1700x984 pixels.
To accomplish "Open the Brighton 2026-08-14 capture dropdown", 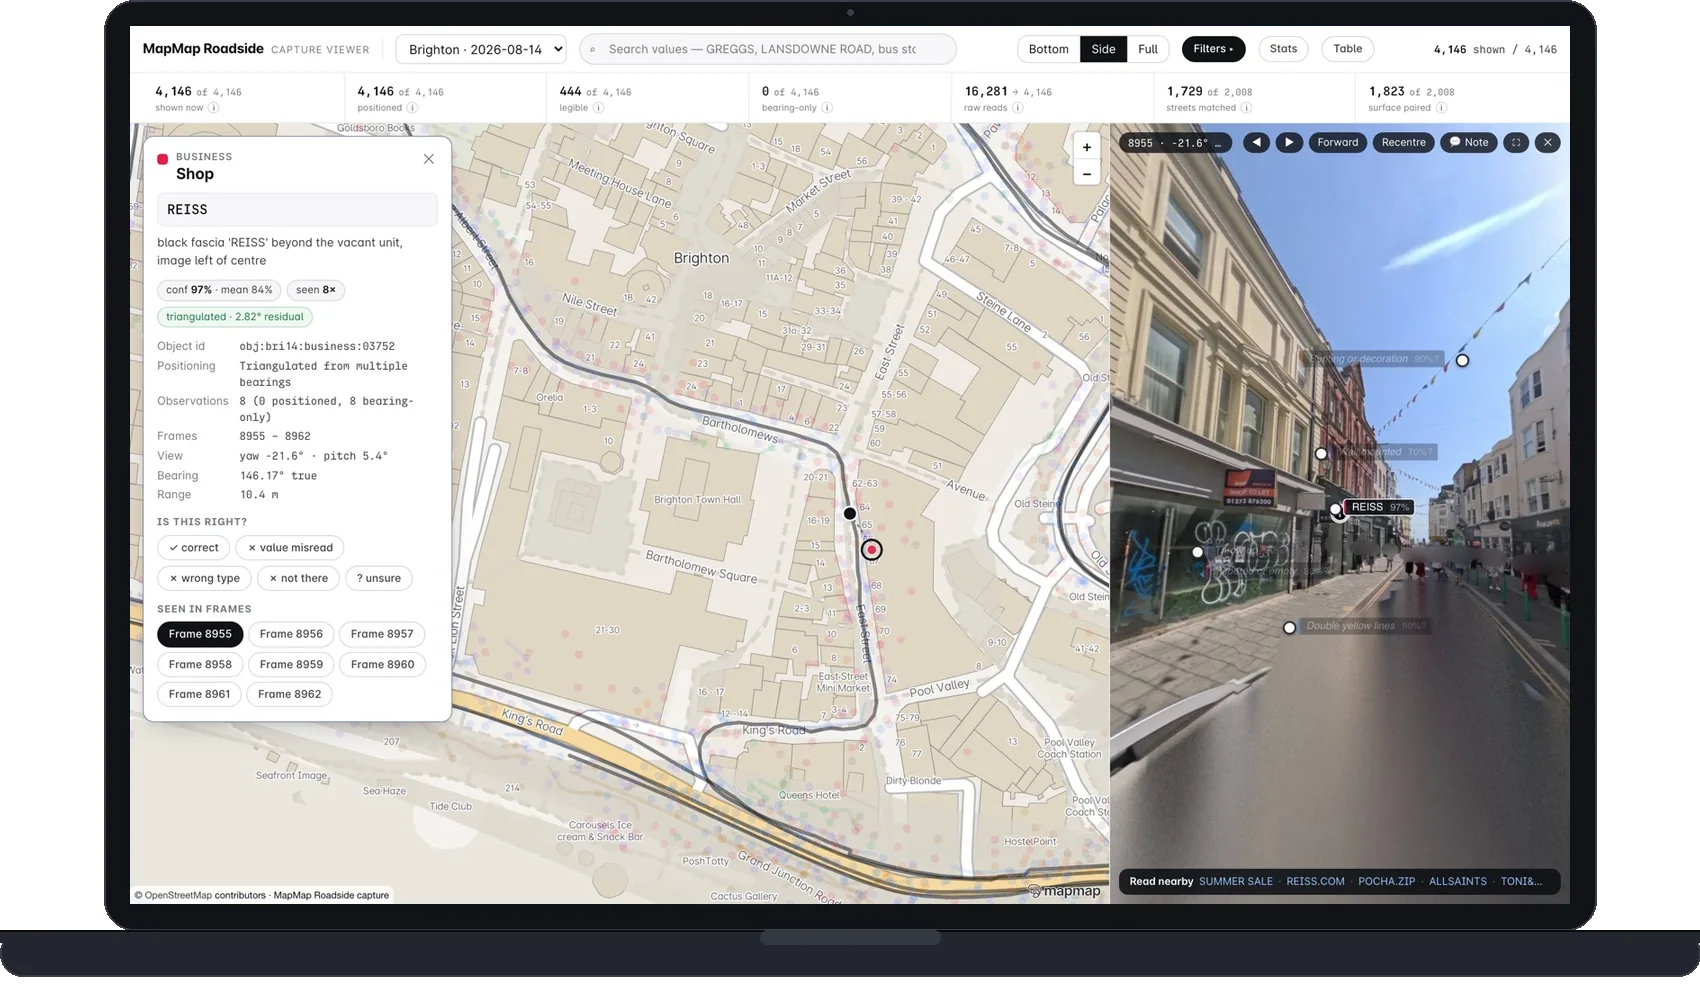I will [x=481, y=49].
